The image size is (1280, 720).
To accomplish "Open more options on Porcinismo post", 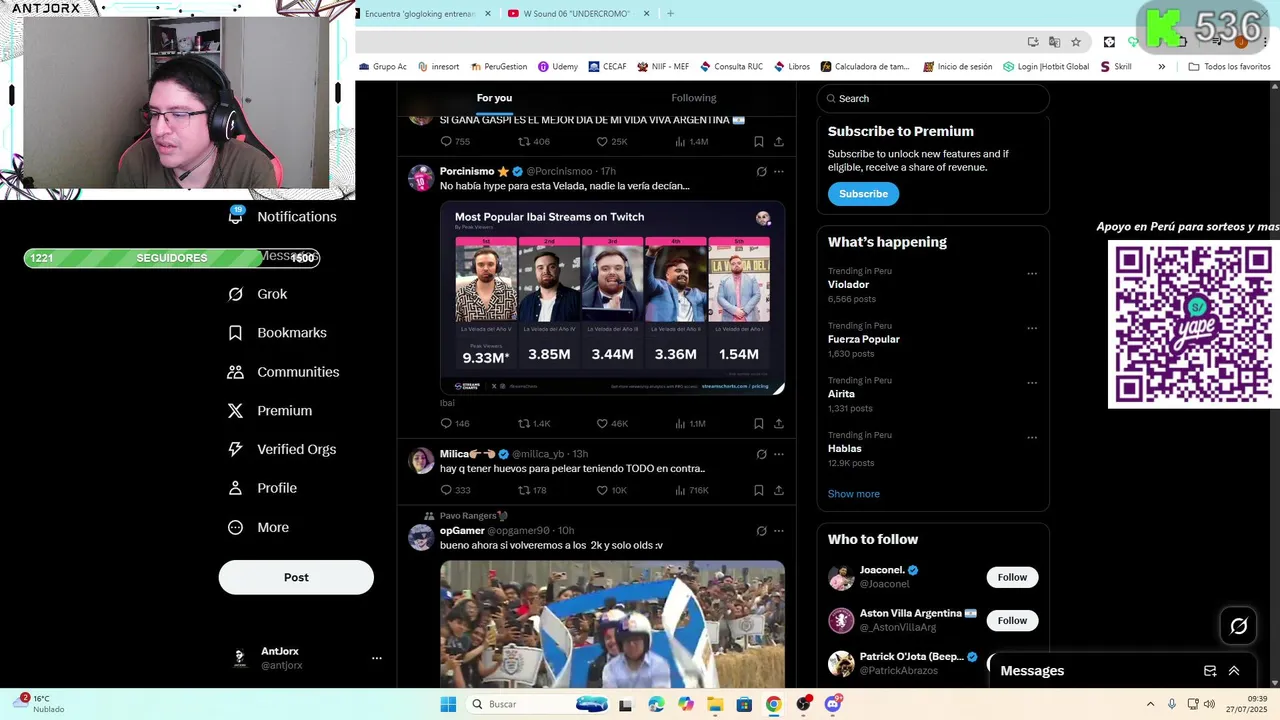I will [x=778, y=171].
